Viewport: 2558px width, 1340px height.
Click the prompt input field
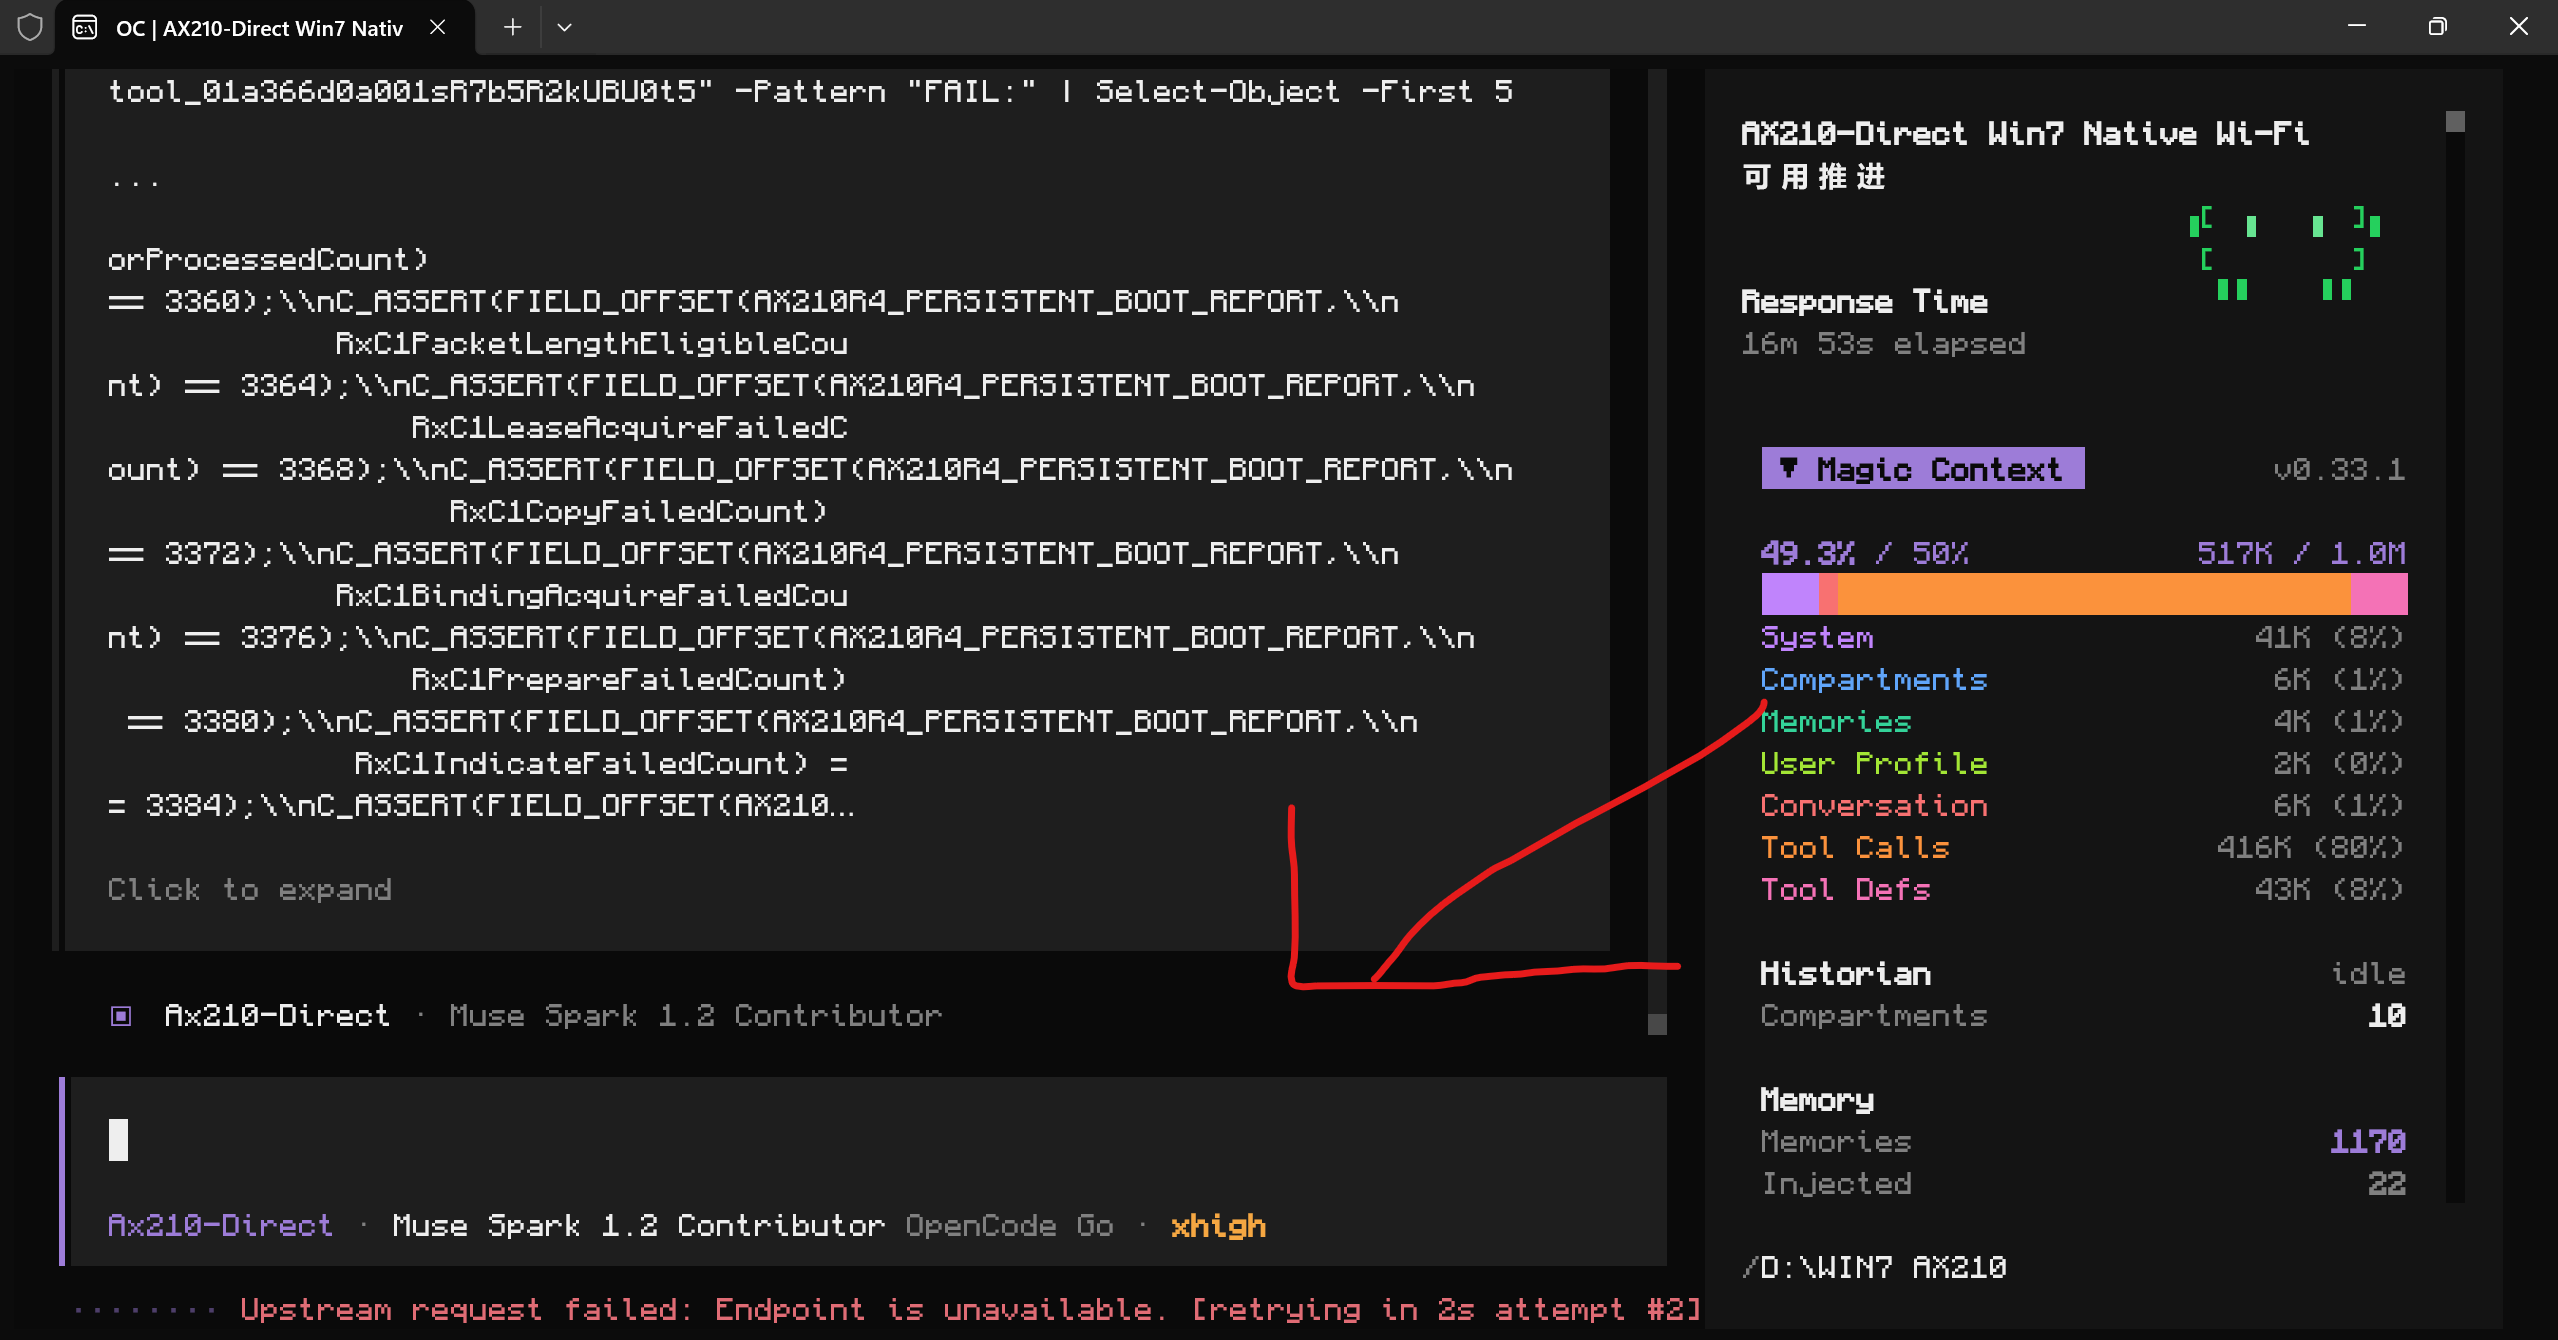[x=868, y=1140]
